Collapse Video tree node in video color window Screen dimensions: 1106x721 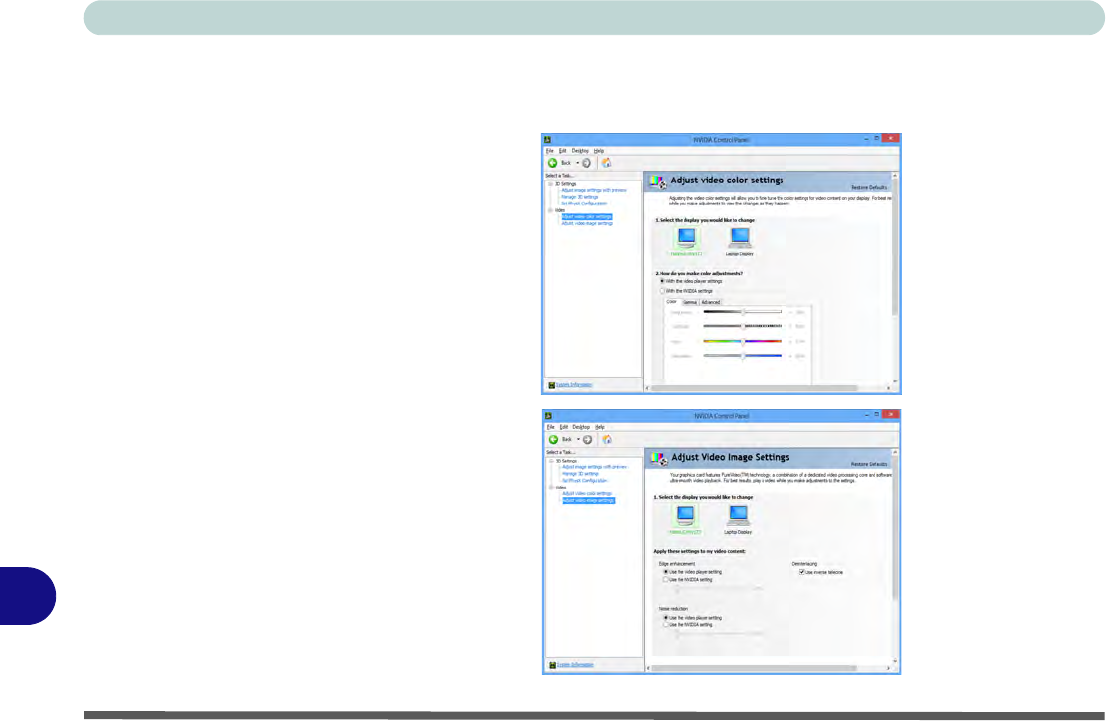551,210
